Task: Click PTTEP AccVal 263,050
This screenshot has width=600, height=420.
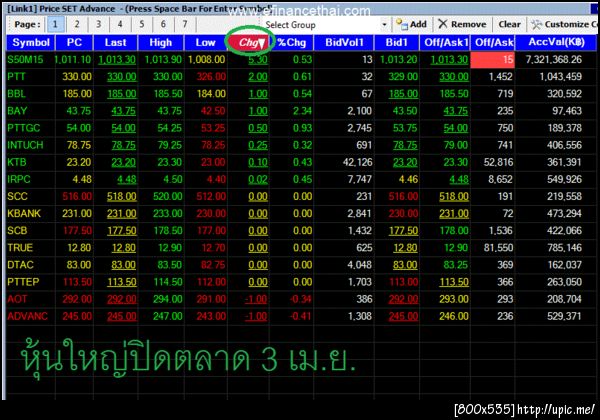Action: pyautogui.click(x=564, y=282)
